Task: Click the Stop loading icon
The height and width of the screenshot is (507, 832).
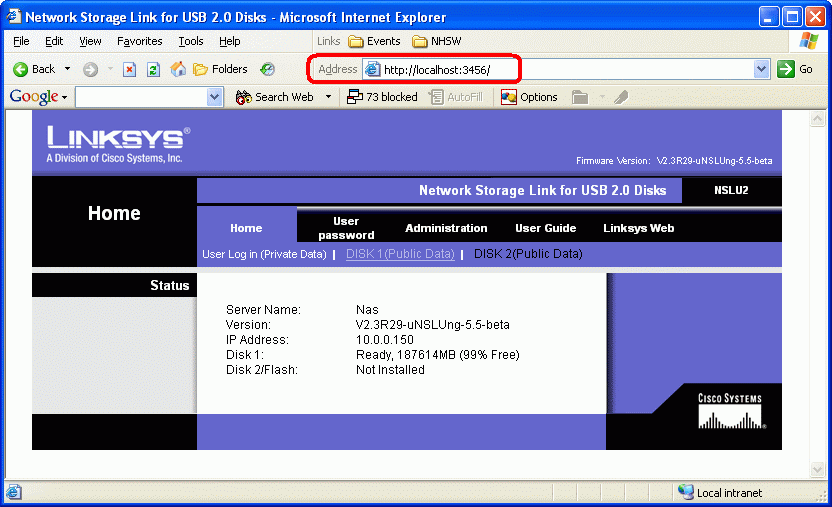Action: (129, 69)
